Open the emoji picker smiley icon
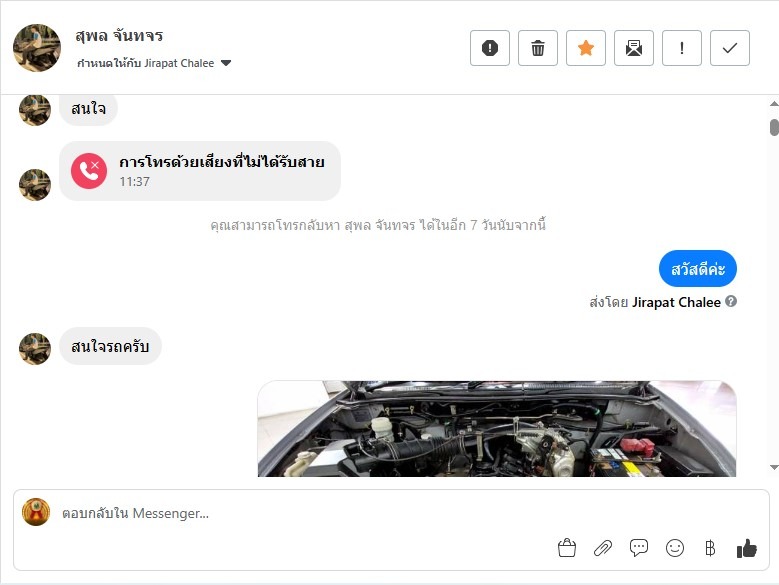The image size is (779, 585). [x=675, y=548]
